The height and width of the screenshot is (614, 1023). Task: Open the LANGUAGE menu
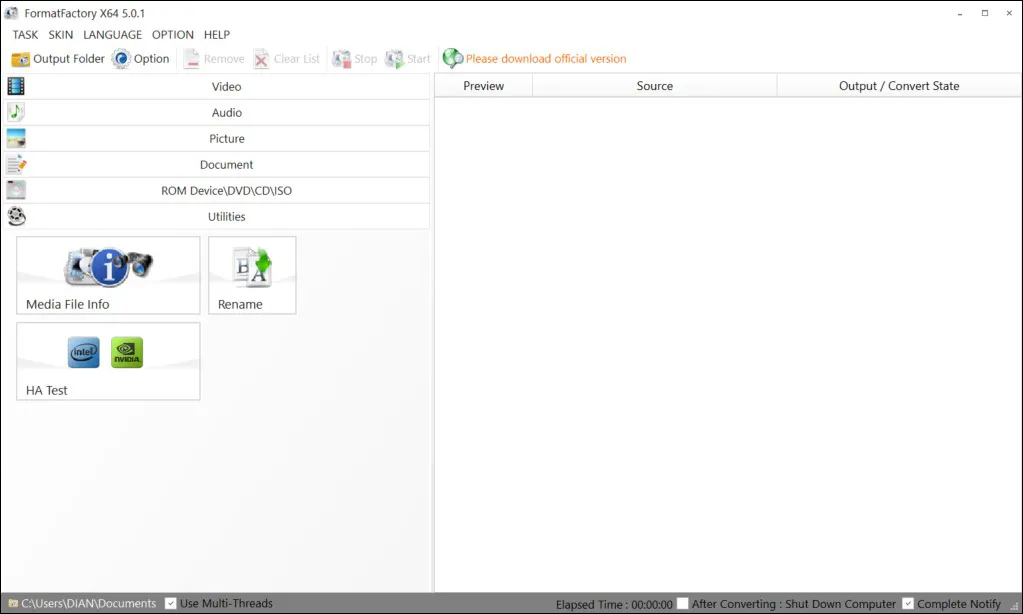click(112, 35)
